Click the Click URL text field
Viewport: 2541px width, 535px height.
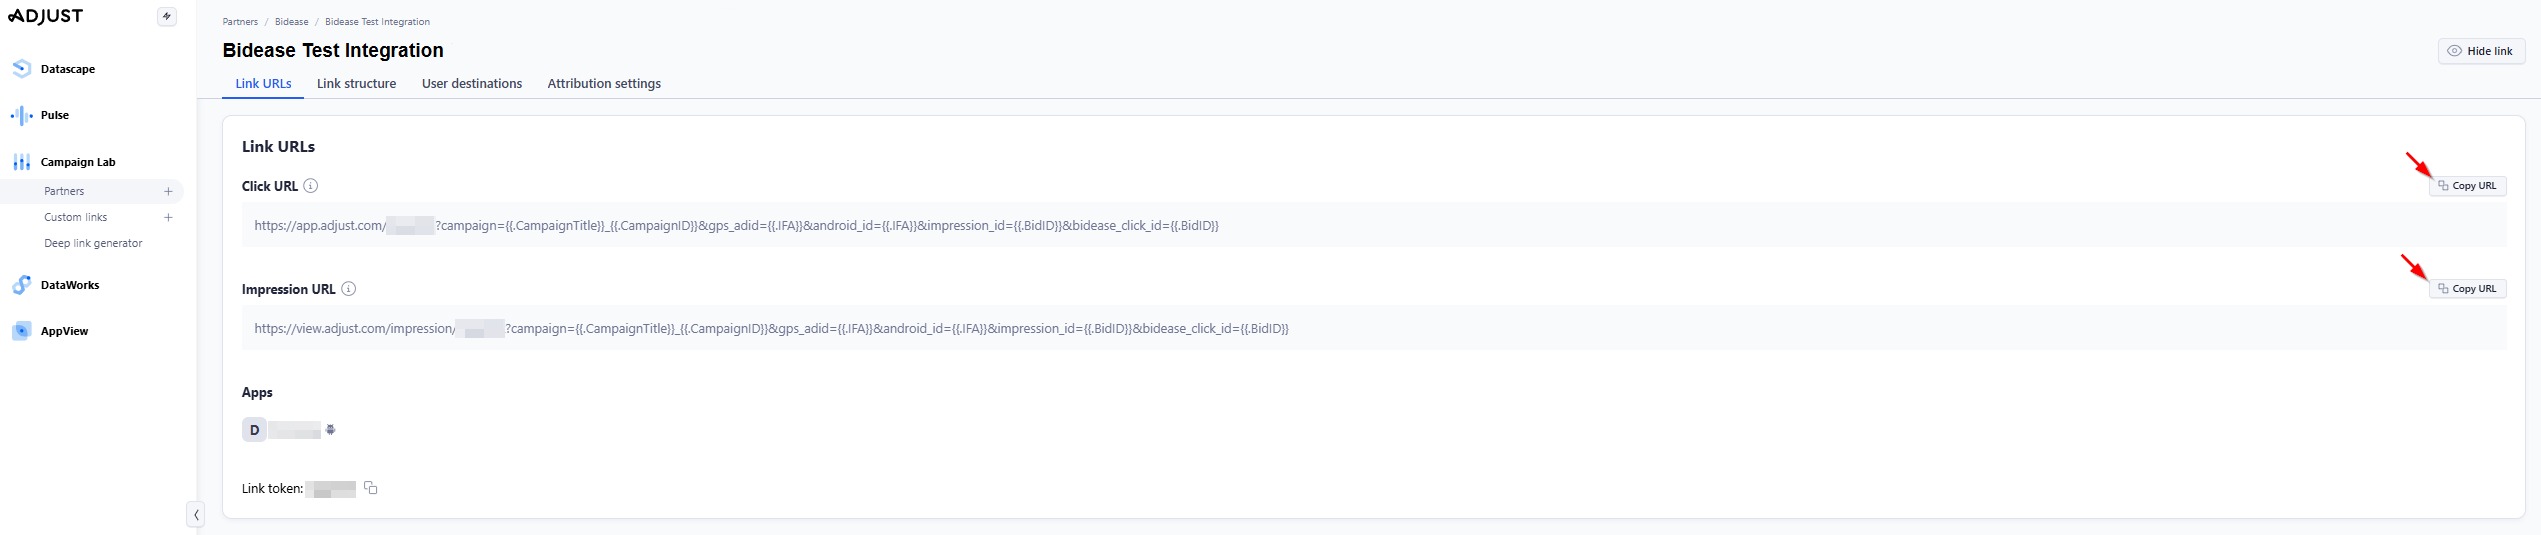click(1373, 226)
